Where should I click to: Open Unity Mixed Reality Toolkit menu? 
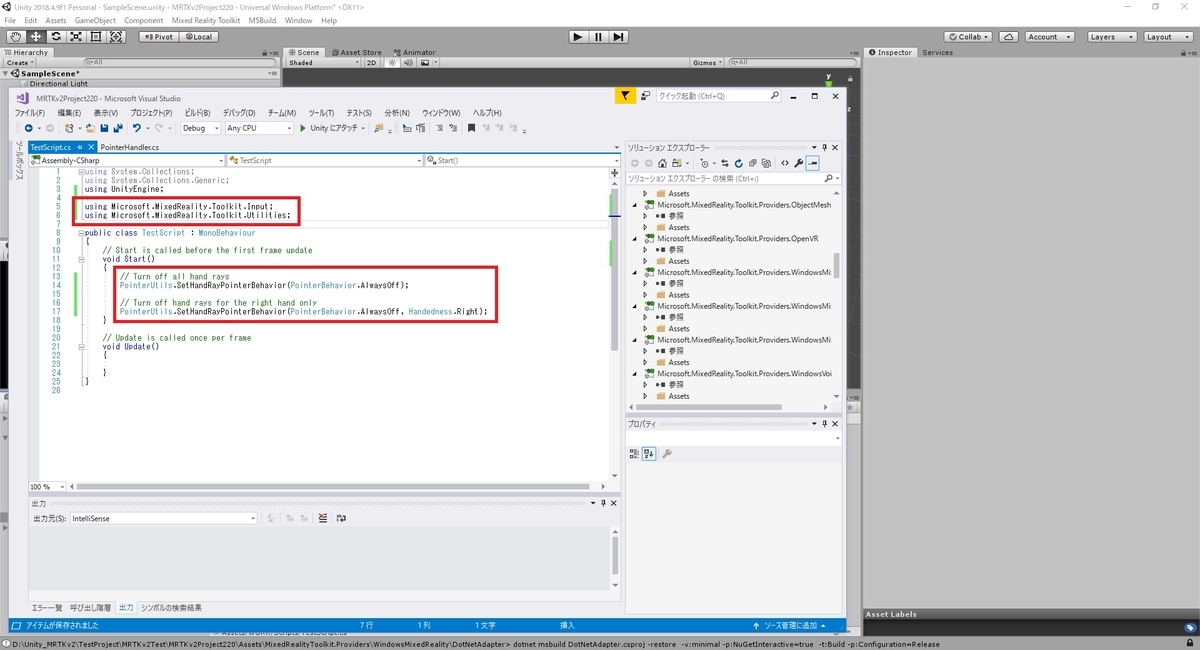(205, 20)
